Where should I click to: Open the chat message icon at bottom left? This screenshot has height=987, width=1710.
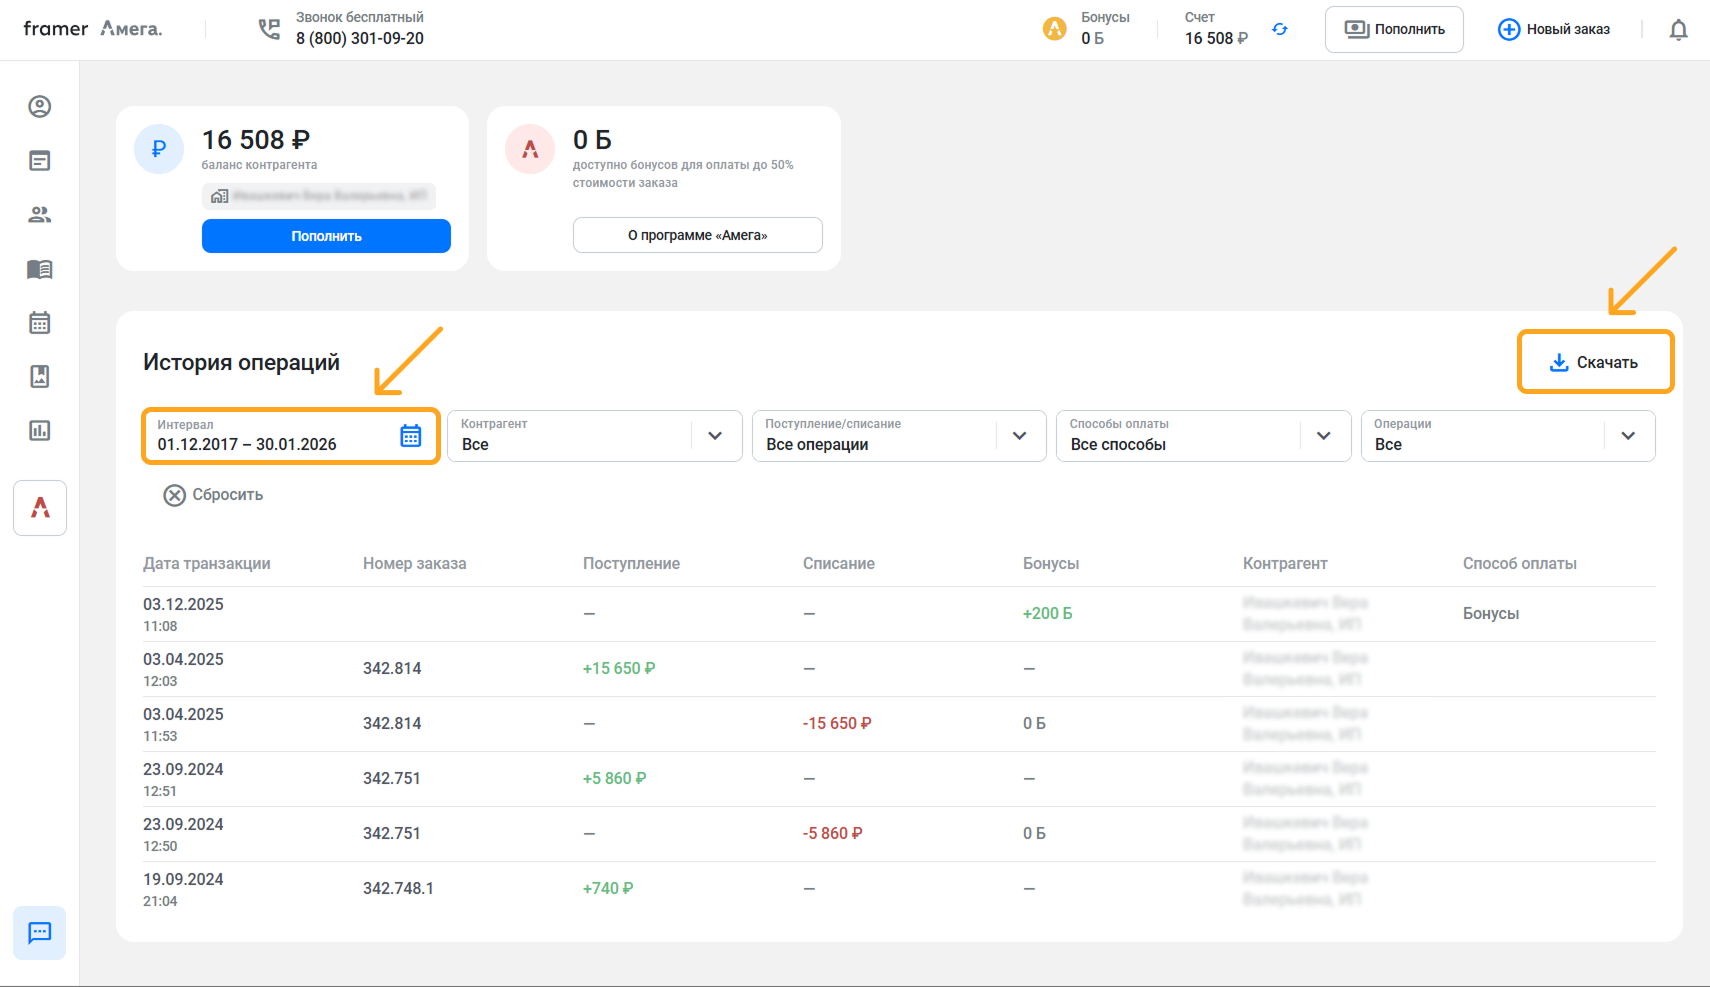(x=40, y=933)
